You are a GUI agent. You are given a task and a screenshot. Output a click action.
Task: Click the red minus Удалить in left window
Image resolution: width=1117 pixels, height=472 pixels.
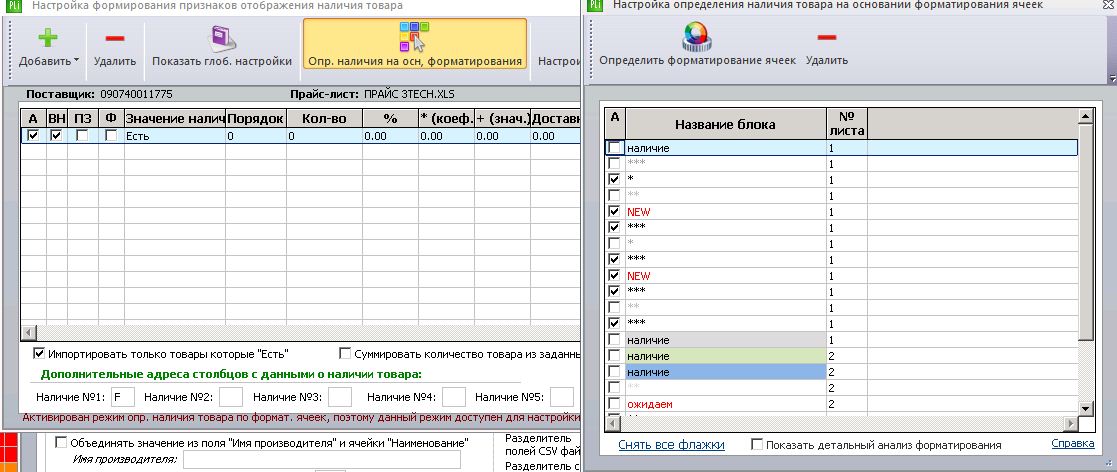tap(114, 38)
